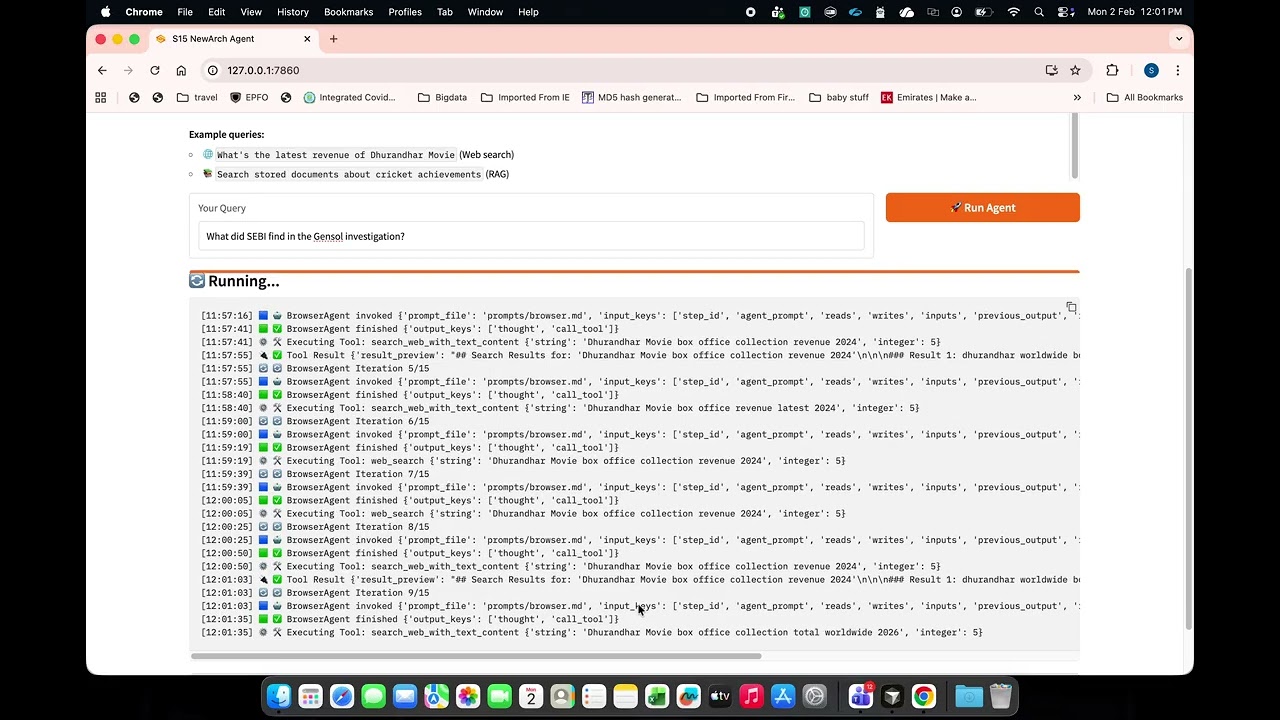The image size is (1280, 720).
Task: Open Finder from the dock
Action: click(279, 696)
